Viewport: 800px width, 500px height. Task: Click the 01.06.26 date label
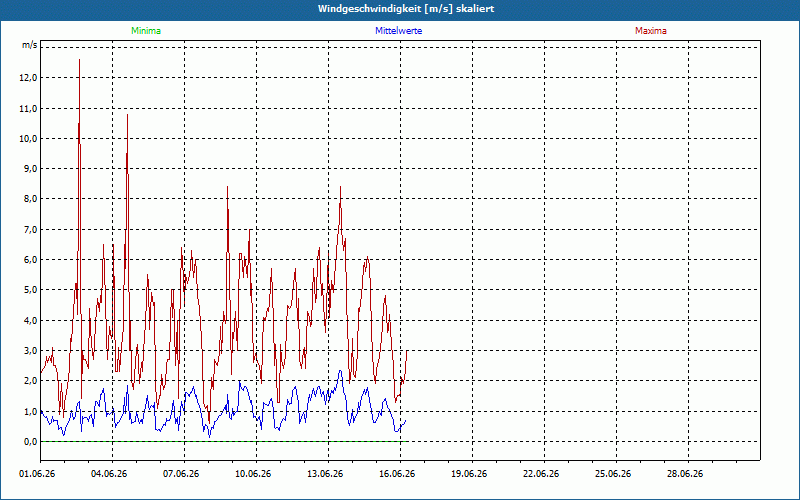click(x=37, y=474)
